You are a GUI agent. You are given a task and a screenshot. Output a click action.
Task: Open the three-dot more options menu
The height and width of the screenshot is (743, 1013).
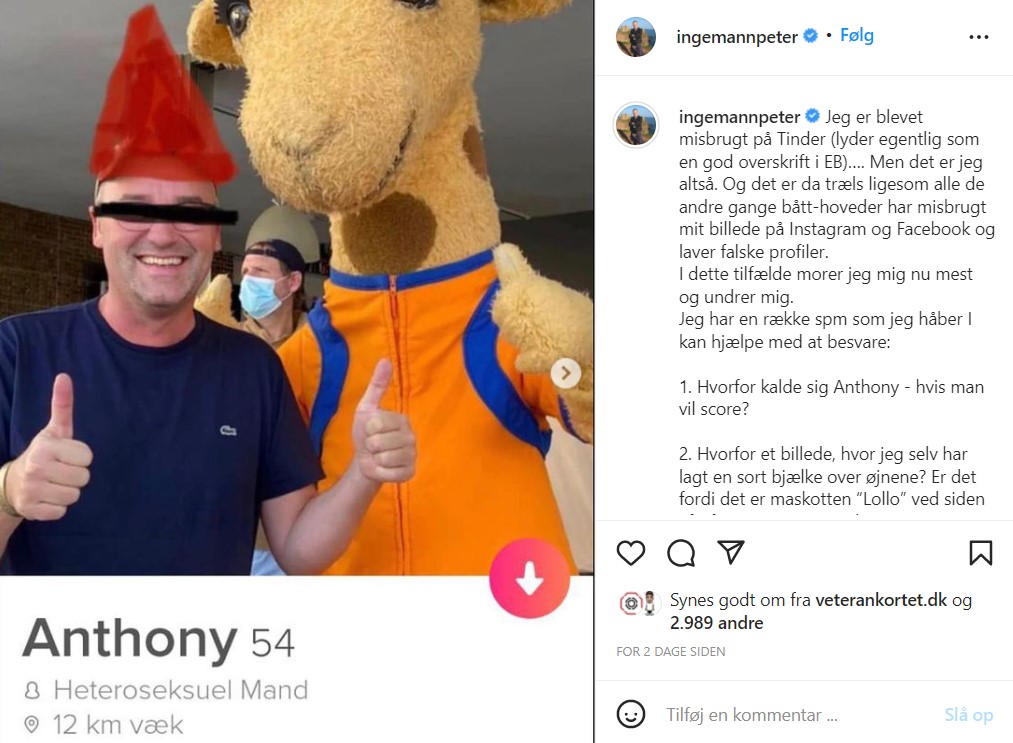pos(979,37)
